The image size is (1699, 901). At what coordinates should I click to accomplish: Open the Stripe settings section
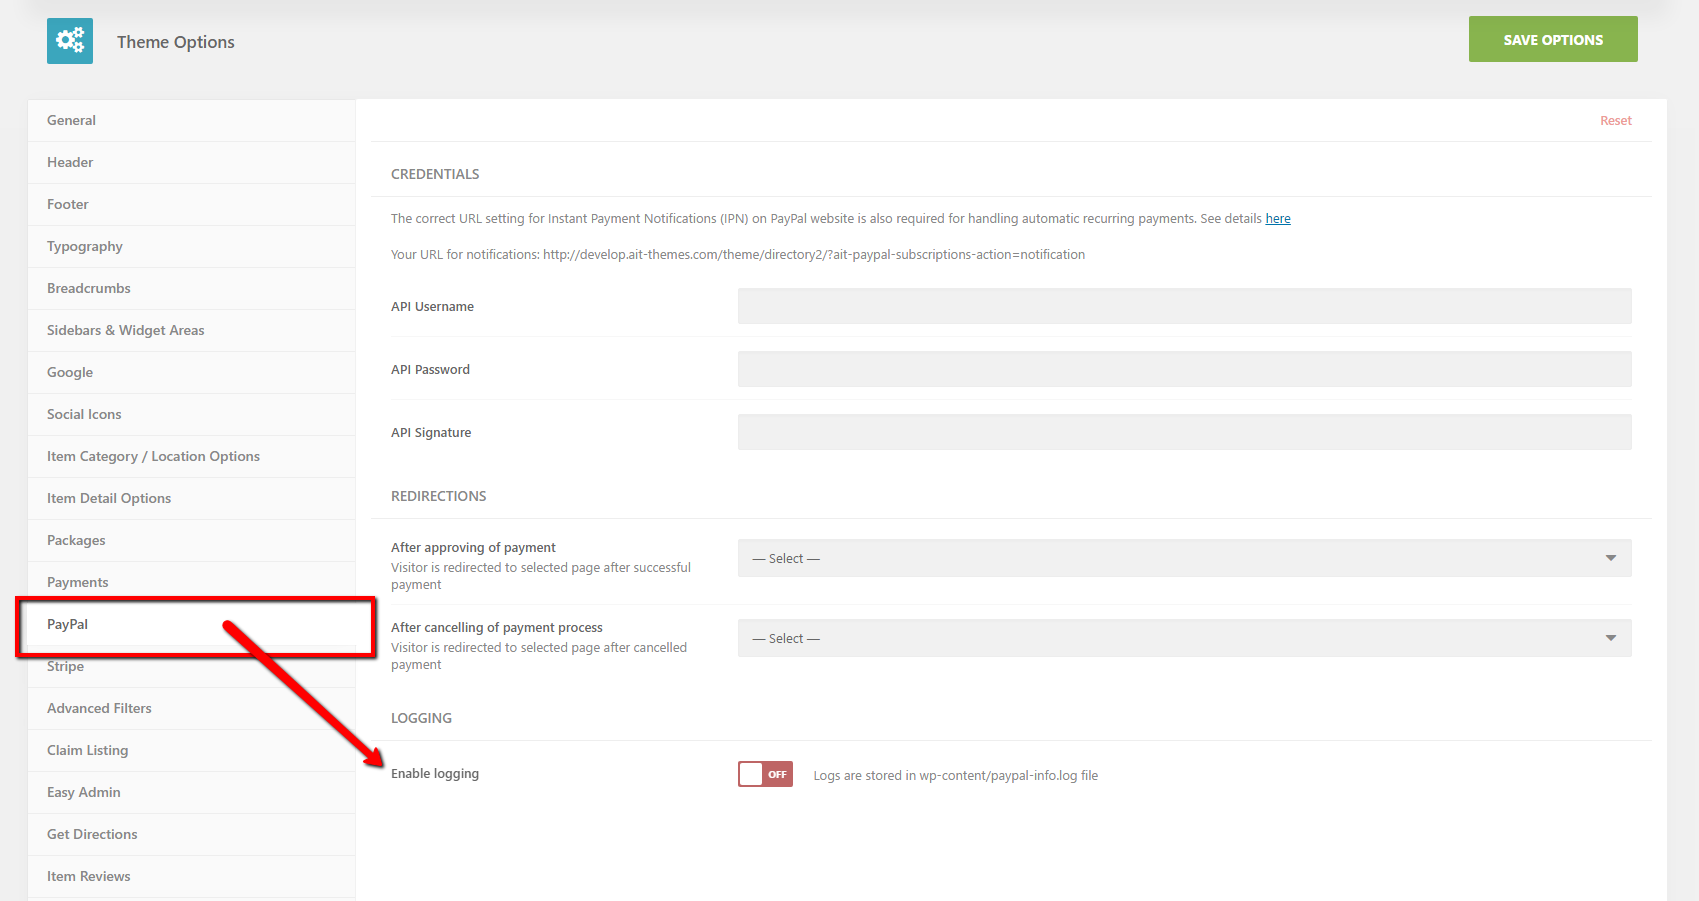(191, 666)
